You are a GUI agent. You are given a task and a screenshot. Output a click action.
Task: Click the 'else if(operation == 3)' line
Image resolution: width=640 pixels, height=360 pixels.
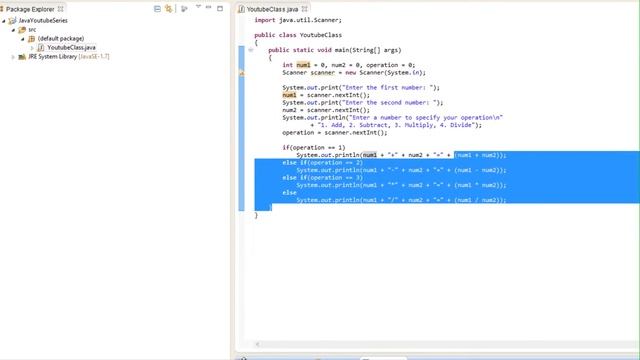coord(322,178)
